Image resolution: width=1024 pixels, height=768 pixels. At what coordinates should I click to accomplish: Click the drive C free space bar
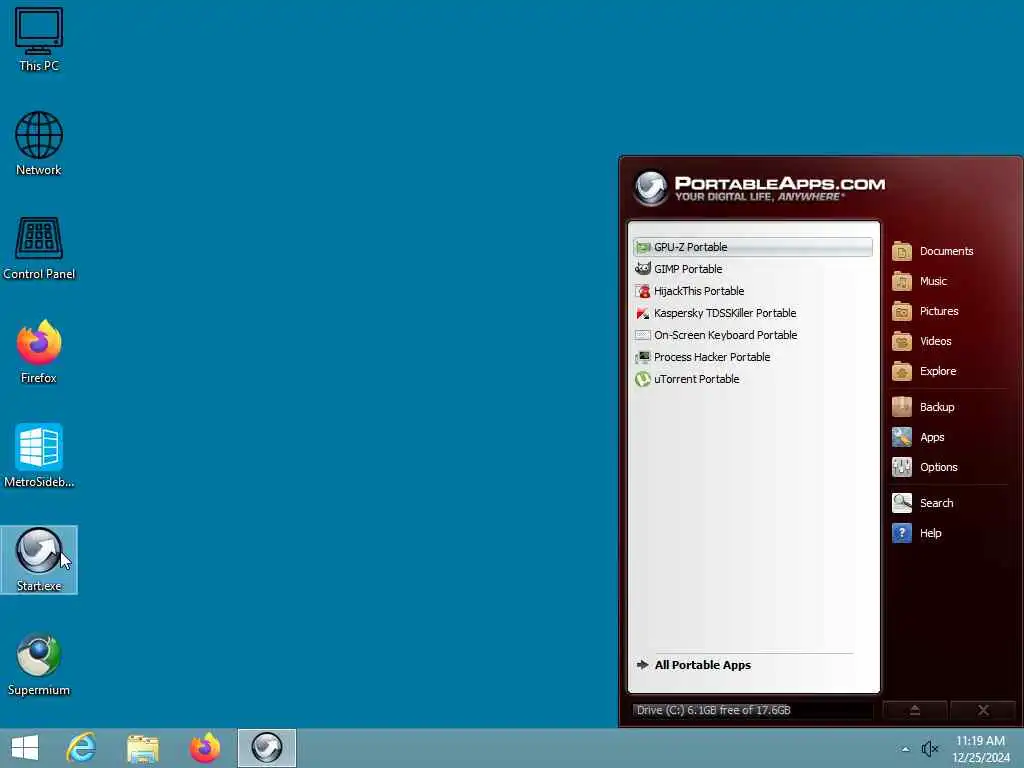tap(752, 711)
